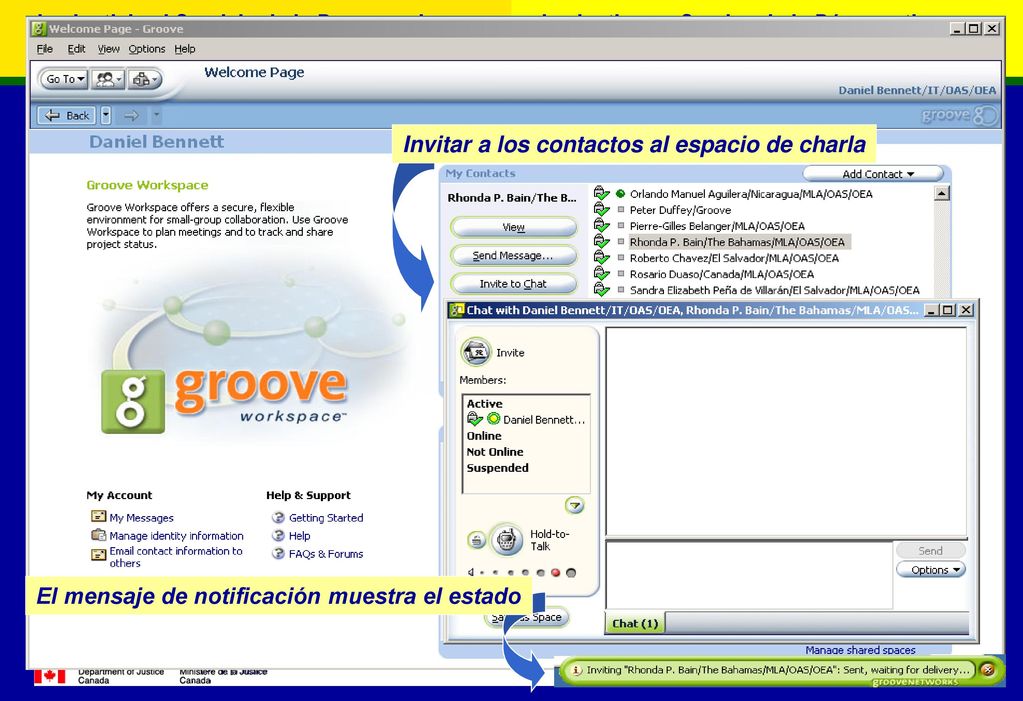Open the Help link under Help & Support
Screen dimensions: 1023x701
click(299, 536)
